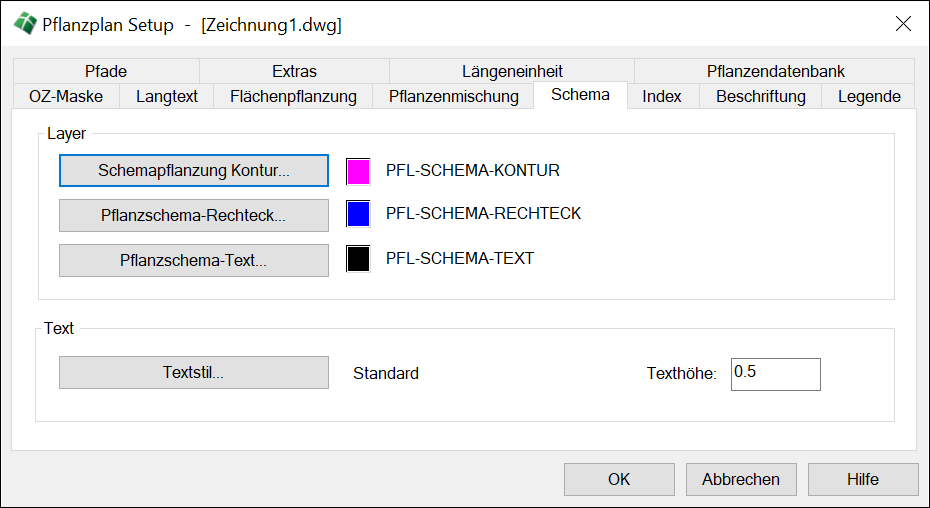The height and width of the screenshot is (508, 930).
Task: Choose a text style via Textstil button
Action: (x=194, y=373)
